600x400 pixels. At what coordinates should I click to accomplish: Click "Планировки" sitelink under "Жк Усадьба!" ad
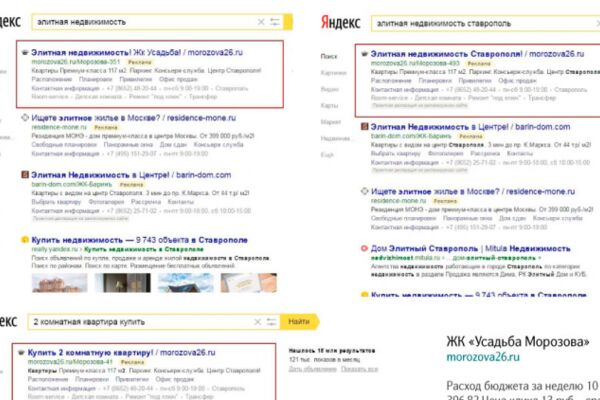coord(96,79)
